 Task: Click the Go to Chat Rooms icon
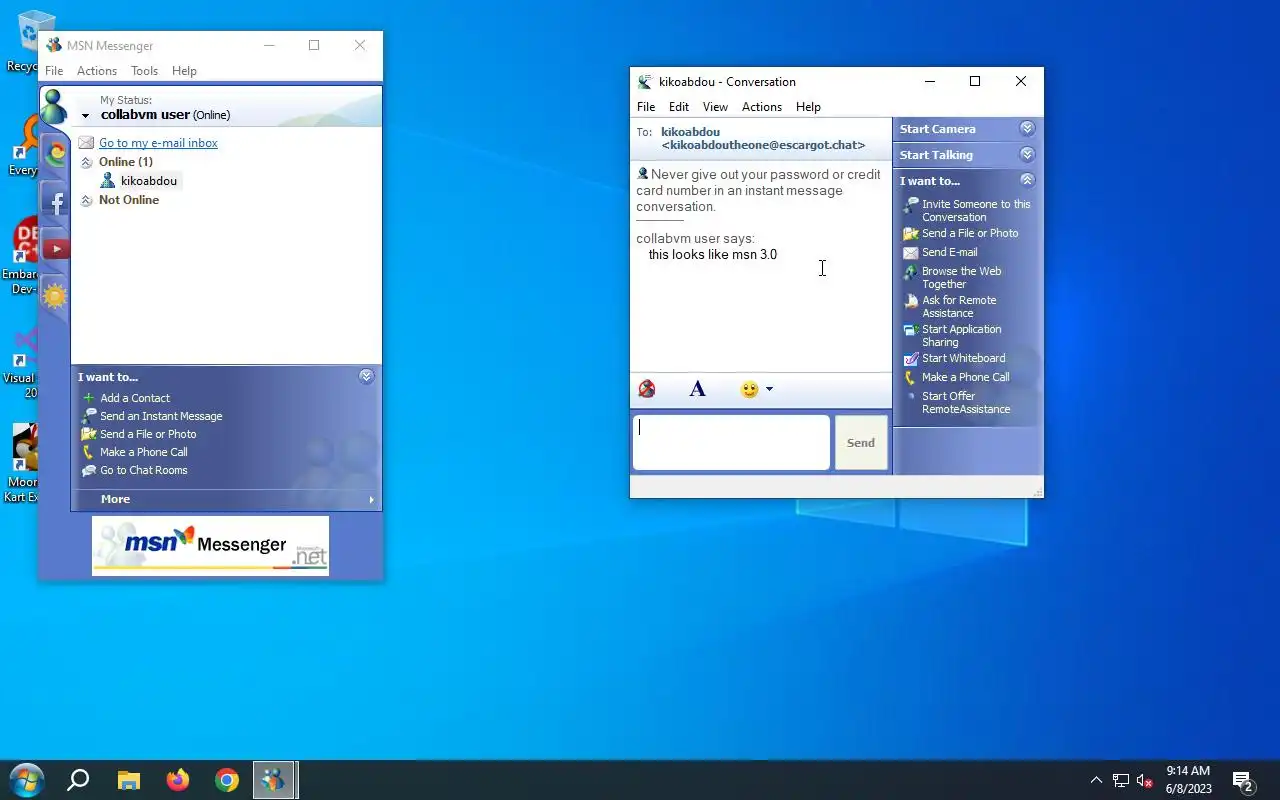pos(89,470)
